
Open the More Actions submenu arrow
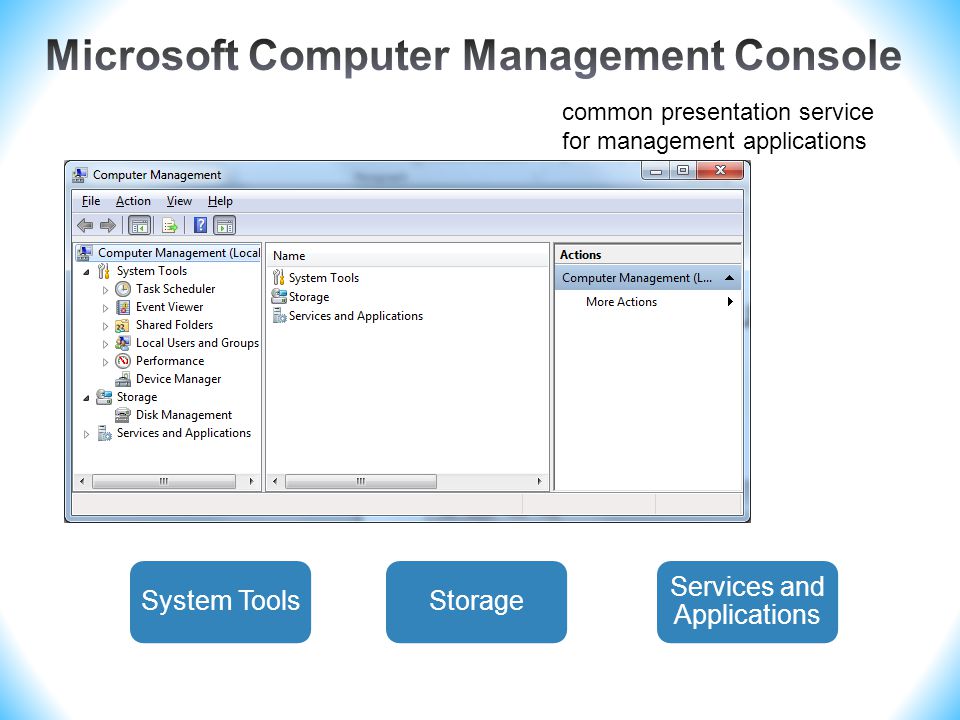point(730,302)
